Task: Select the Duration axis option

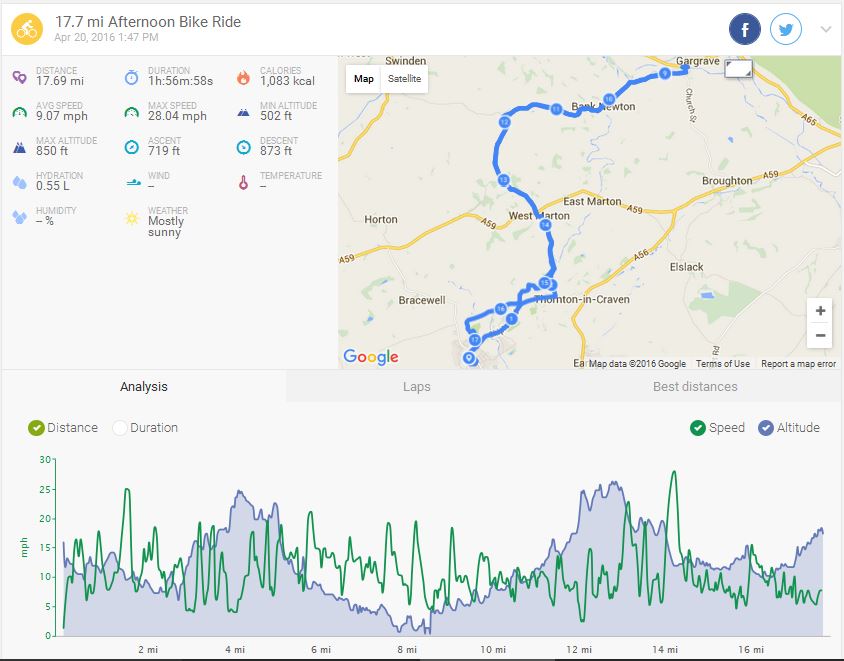Action: coord(120,428)
